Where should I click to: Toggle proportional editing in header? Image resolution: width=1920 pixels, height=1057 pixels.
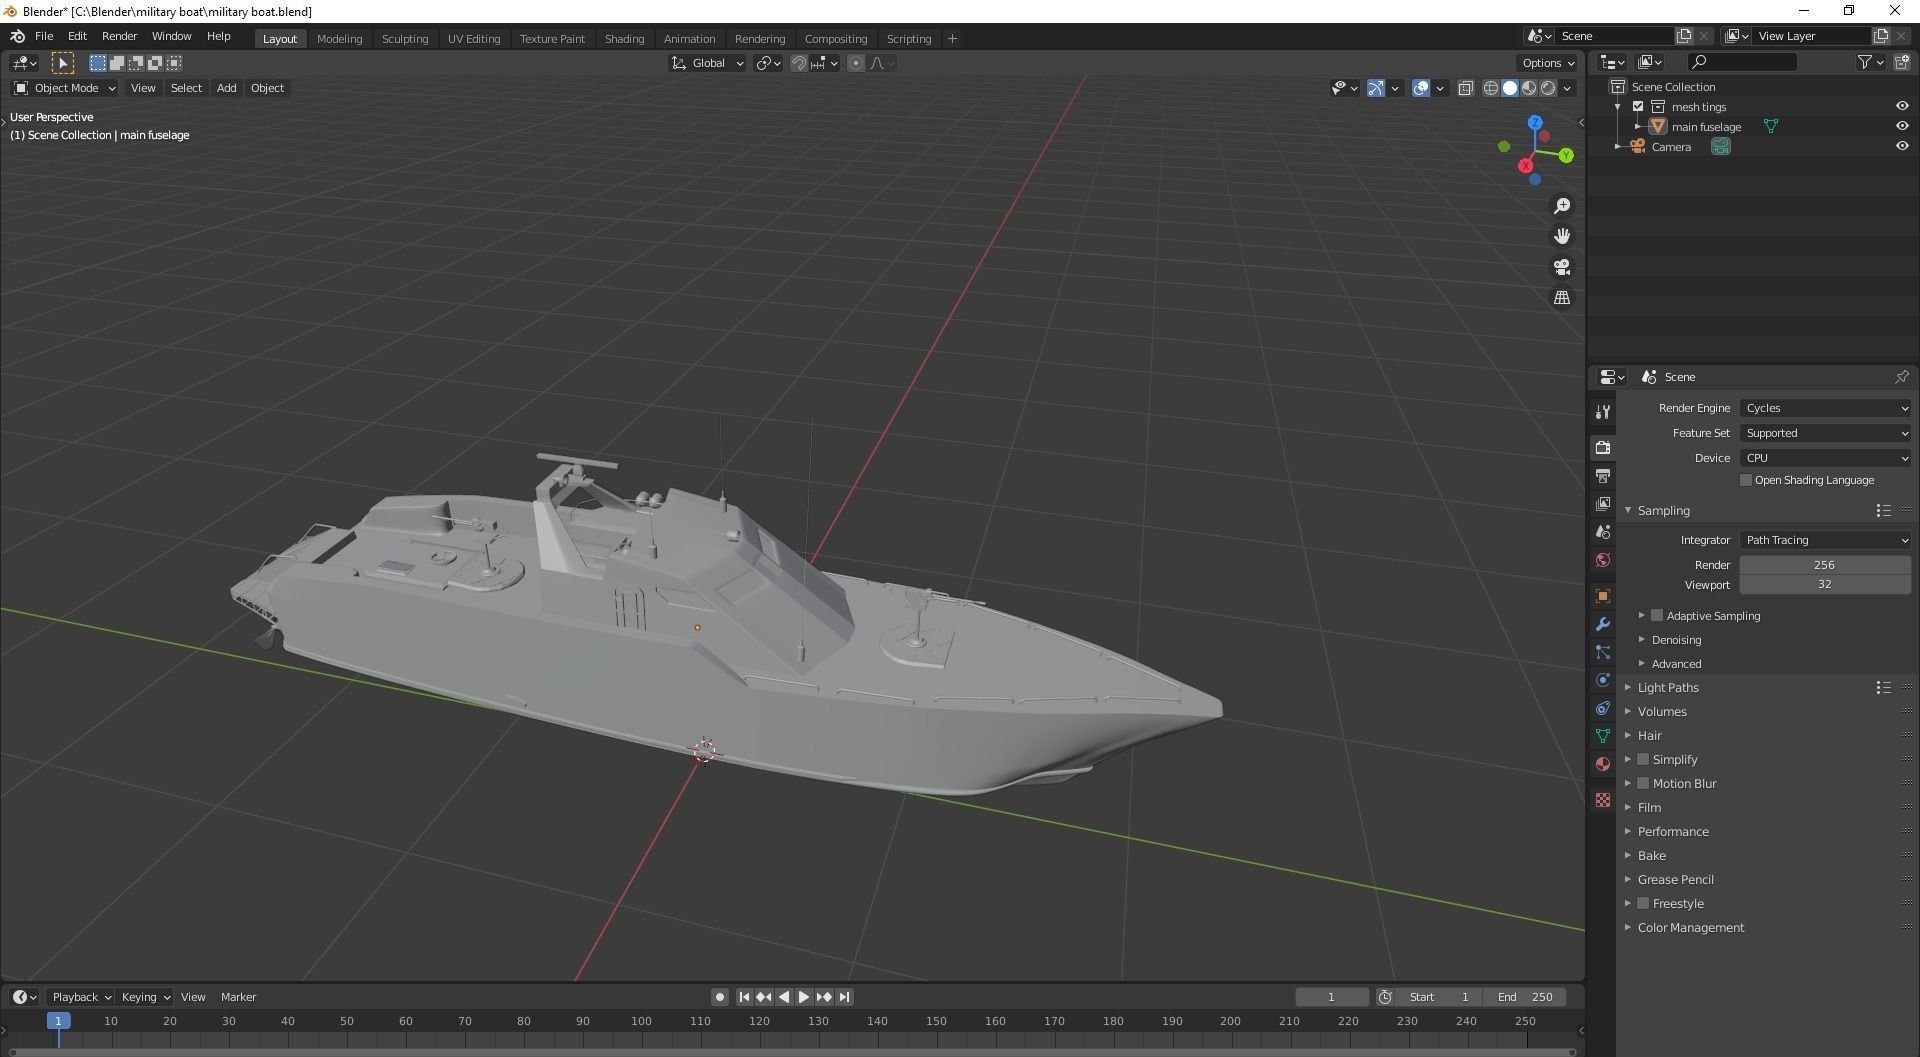(x=856, y=63)
